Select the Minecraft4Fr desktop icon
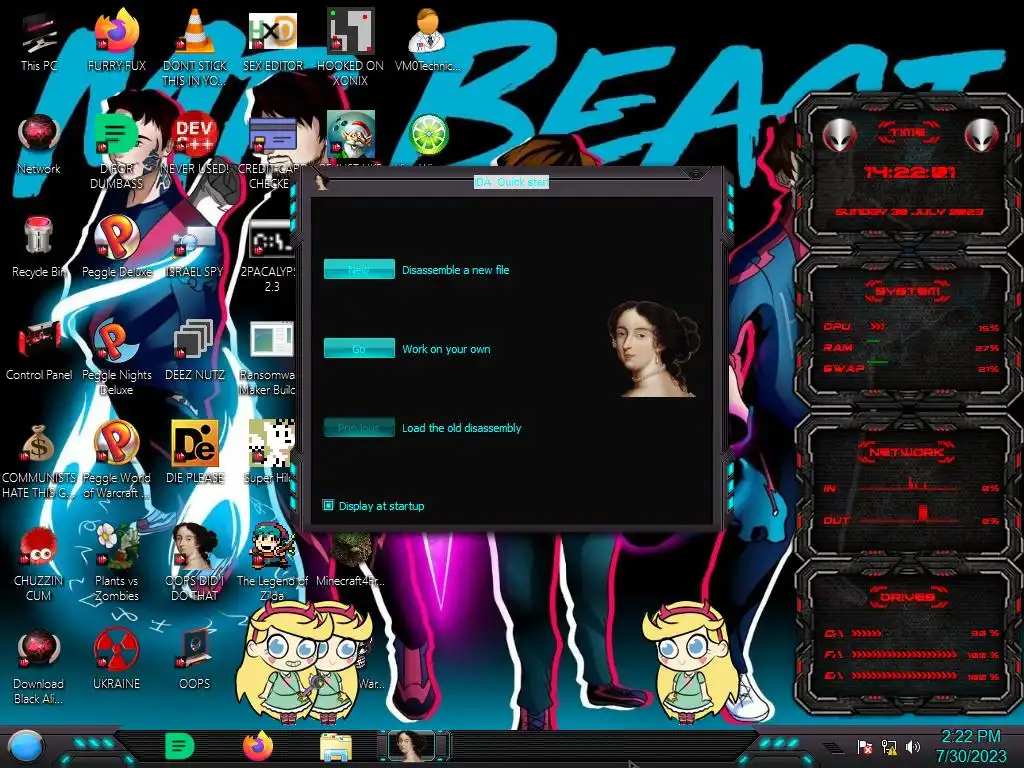 point(351,560)
